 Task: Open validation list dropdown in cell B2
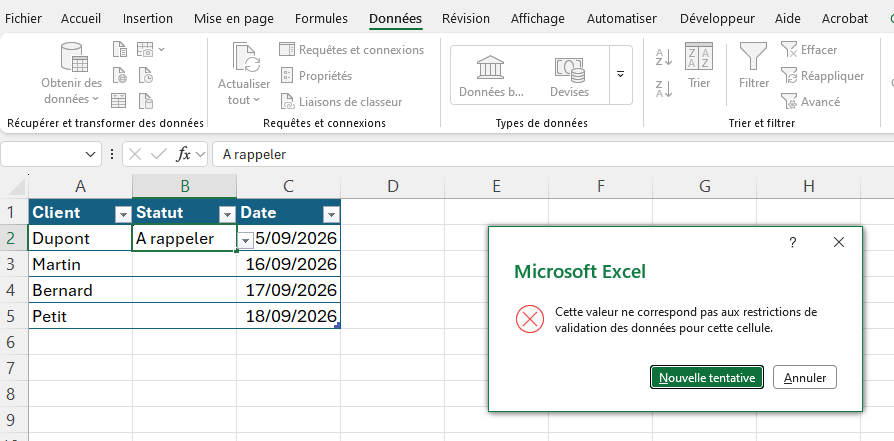pos(245,241)
